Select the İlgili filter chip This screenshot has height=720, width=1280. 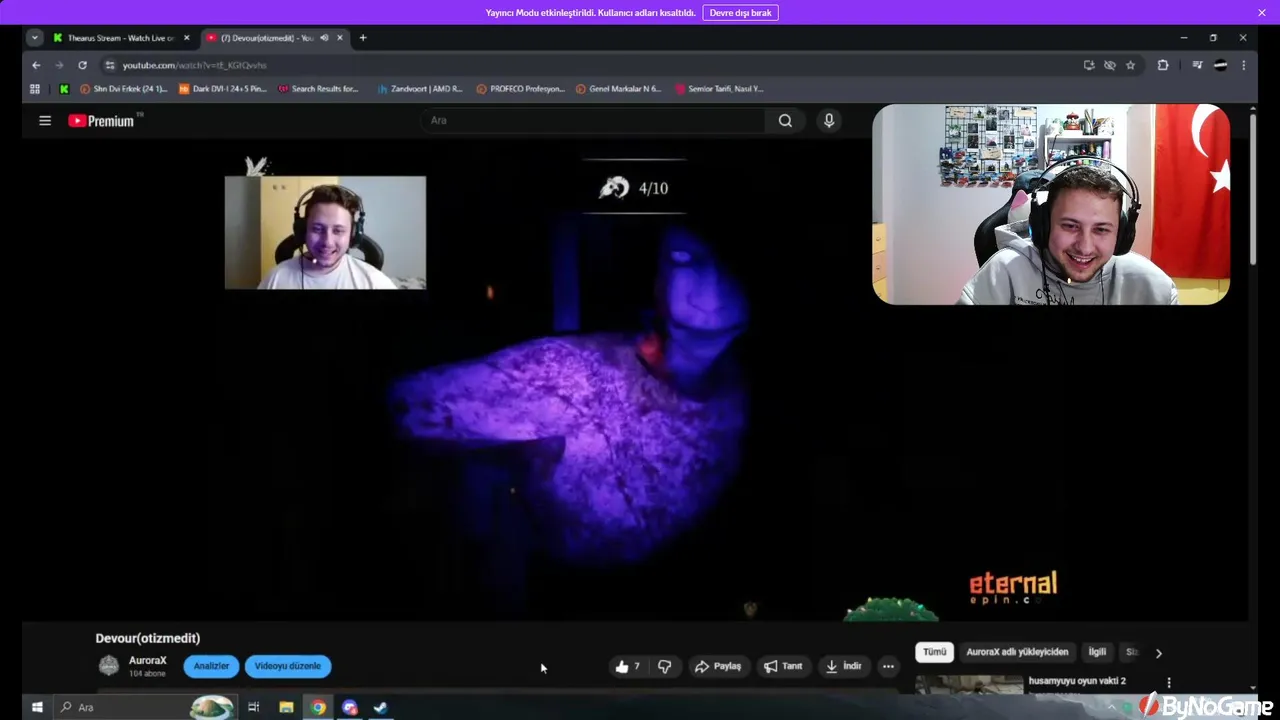(1097, 652)
